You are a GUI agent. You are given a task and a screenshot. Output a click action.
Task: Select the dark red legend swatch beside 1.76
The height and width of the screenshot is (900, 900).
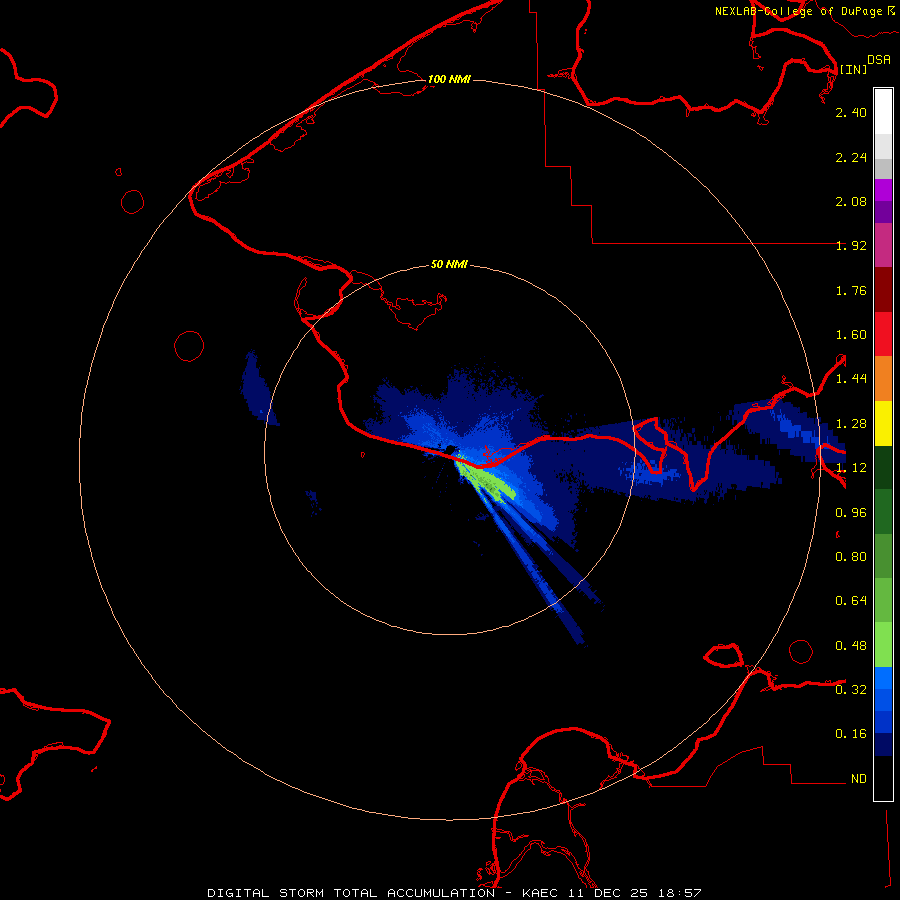(883, 290)
